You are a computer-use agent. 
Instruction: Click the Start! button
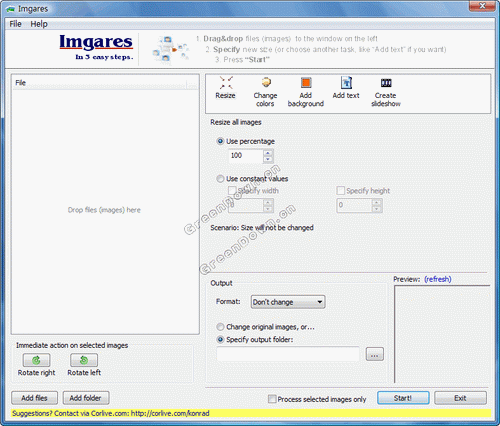coord(403,398)
